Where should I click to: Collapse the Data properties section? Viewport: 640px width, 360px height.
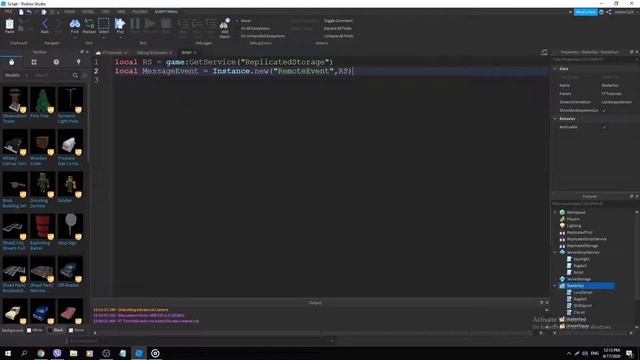(x=555, y=69)
